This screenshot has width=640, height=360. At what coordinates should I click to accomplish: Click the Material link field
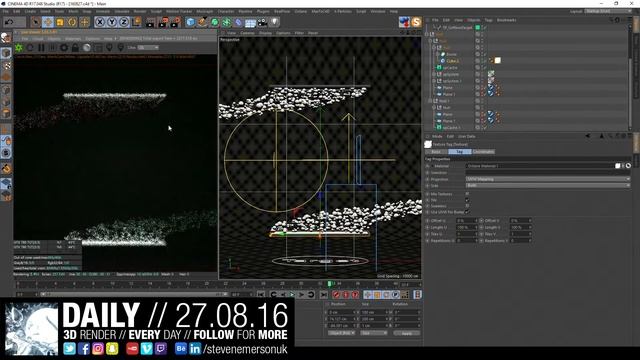(x=540, y=166)
